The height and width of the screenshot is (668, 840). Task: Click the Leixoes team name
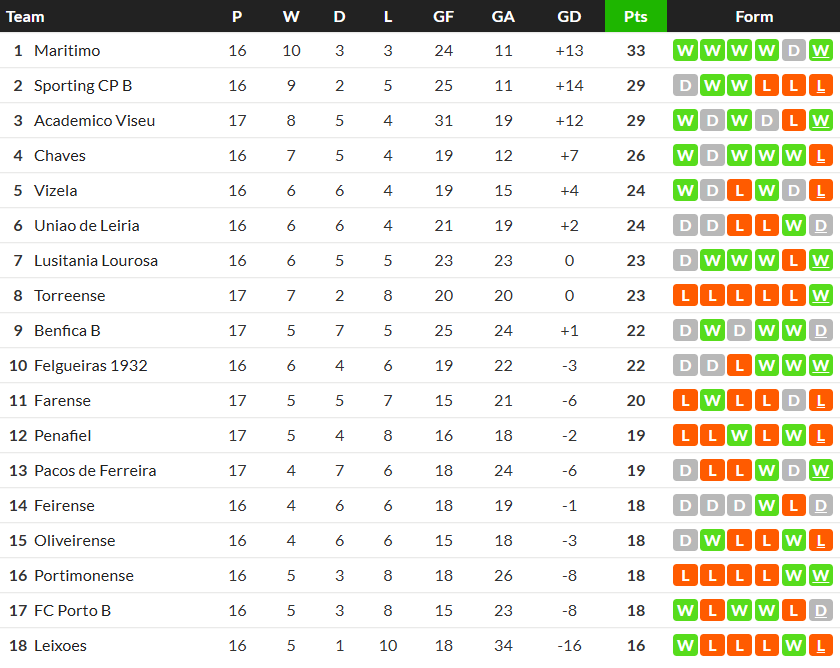tap(60, 646)
